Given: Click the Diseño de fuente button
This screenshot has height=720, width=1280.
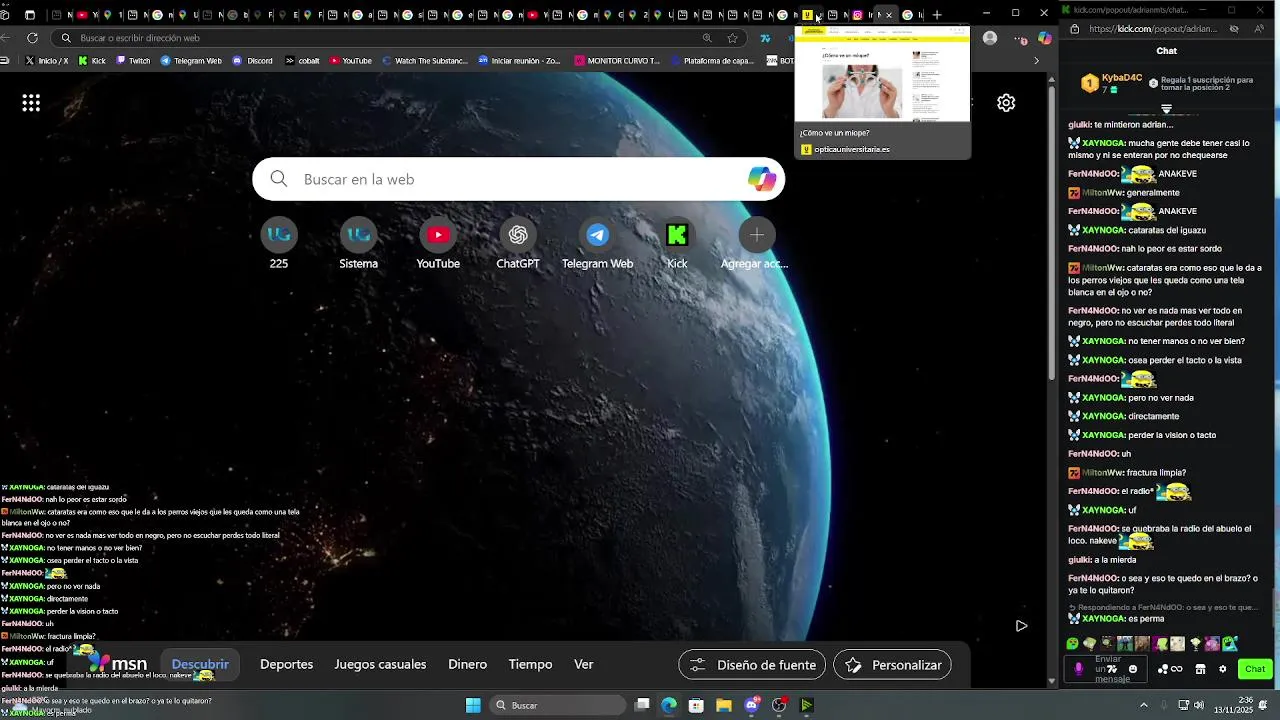Looking at the screenshot, I should coord(752,664).
